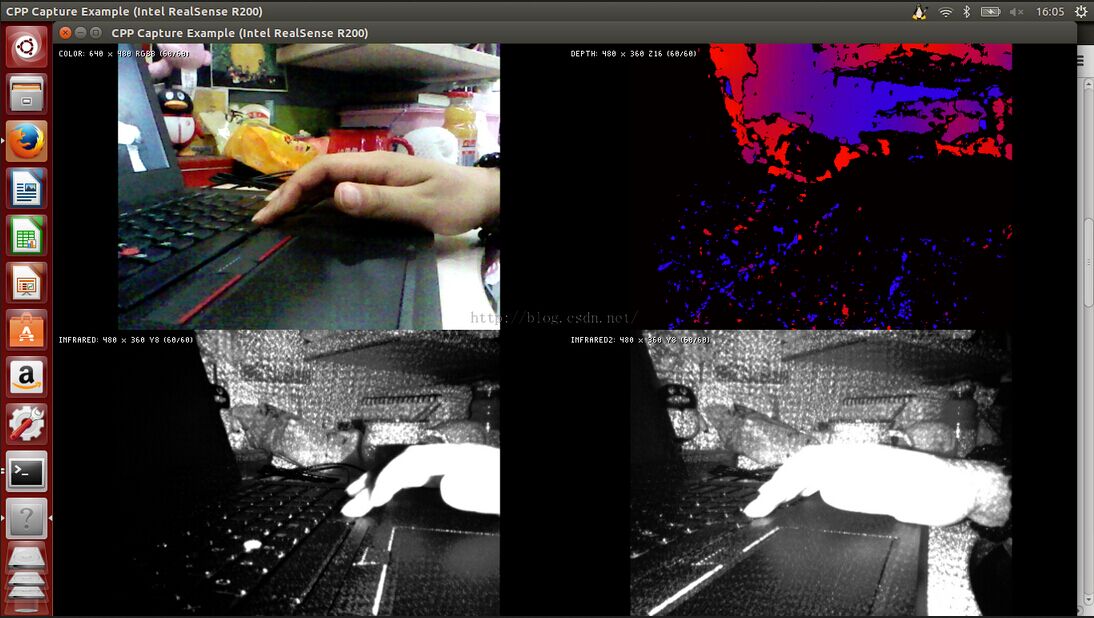Open the Ubuntu Dash search launcher

click(27, 47)
